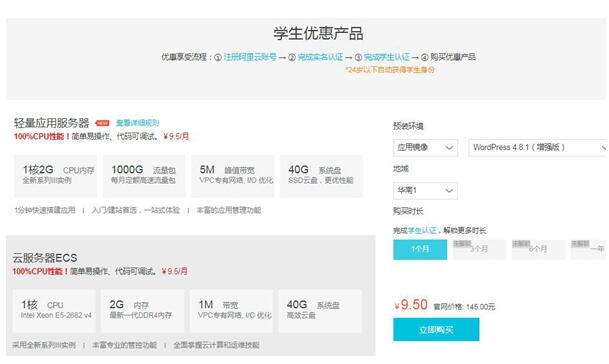Select the 1000G 流量包 card
Image resolution: width=609 pixels, height=364 pixels.
144,176
